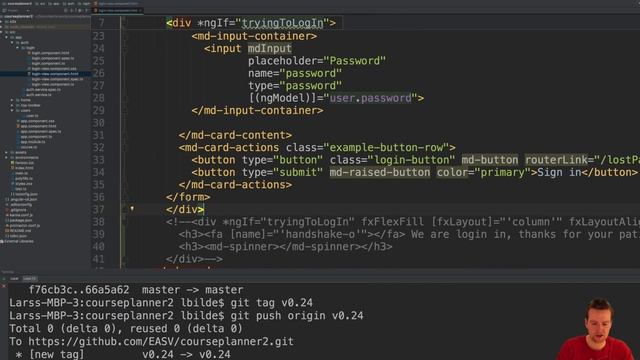Click the routerLink attribute on line 33
This screenshot has width=640, height=360.
point(557,160)
